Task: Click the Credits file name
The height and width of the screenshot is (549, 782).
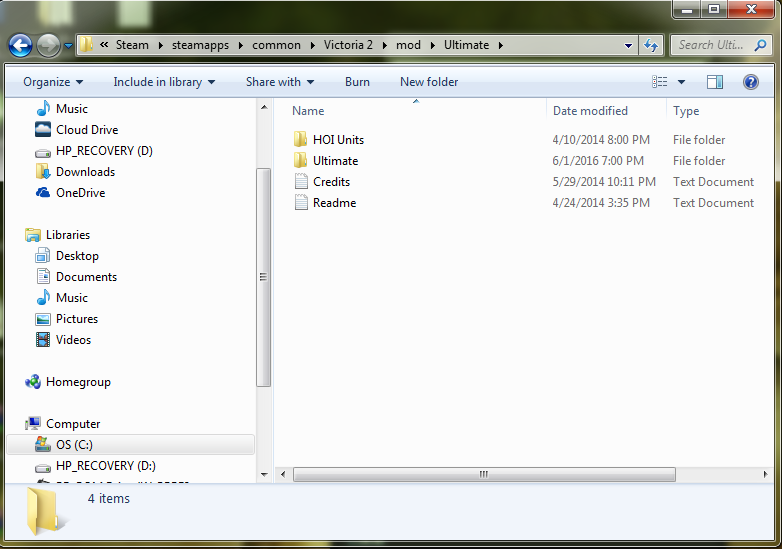Action: tap(331, 182)
